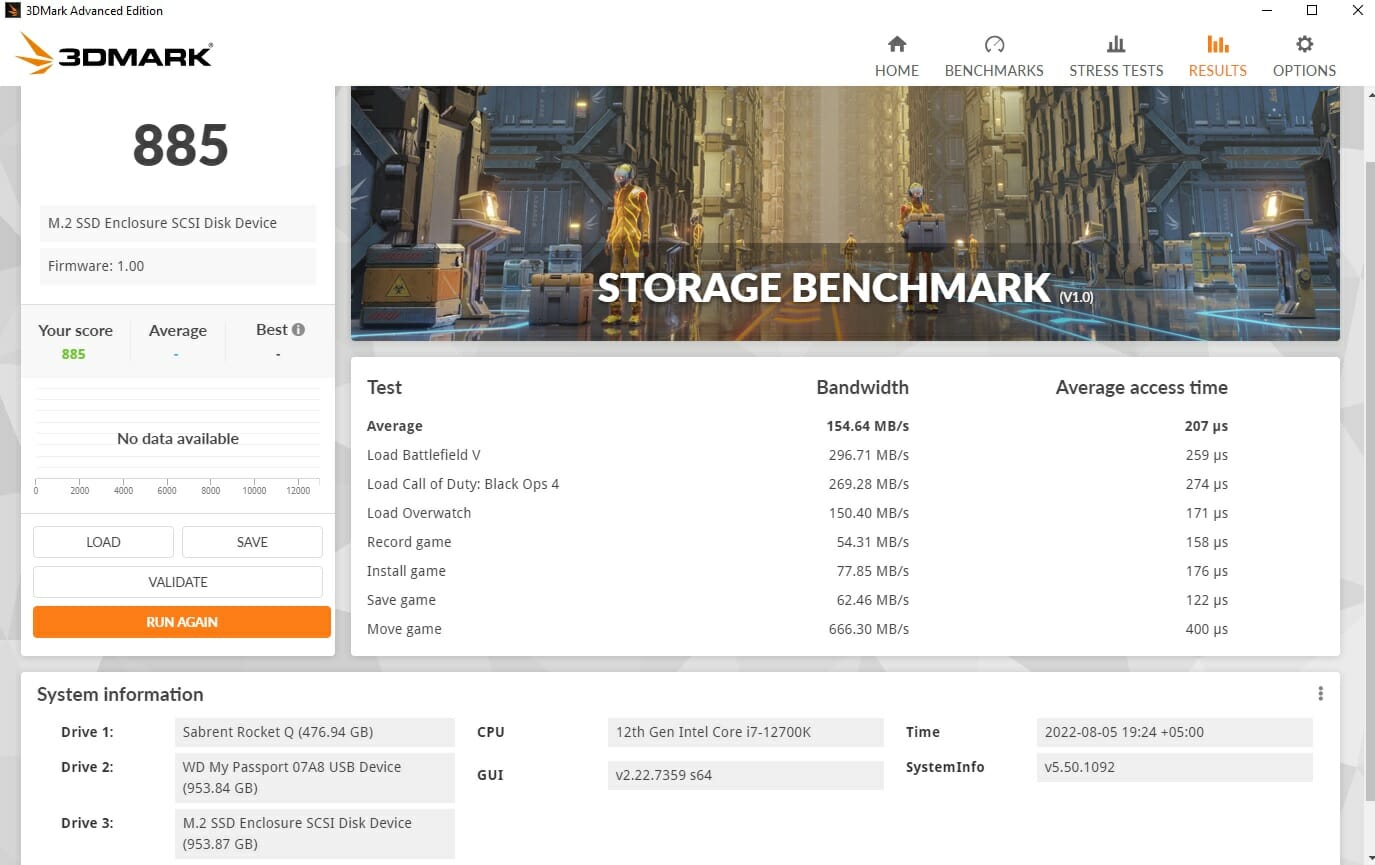1375x865 pixels.
Task: Click the 400 µs access time value
Action: tap(1206, 629)
